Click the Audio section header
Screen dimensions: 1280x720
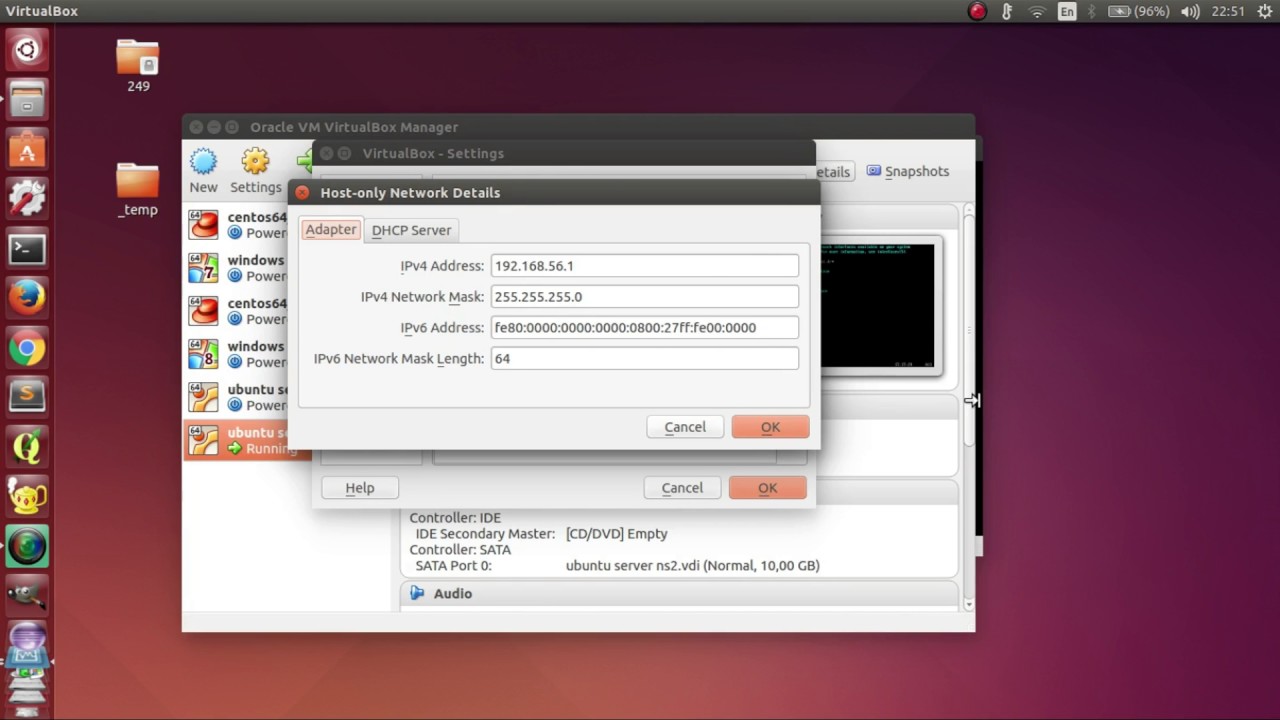tap(679, 594)
